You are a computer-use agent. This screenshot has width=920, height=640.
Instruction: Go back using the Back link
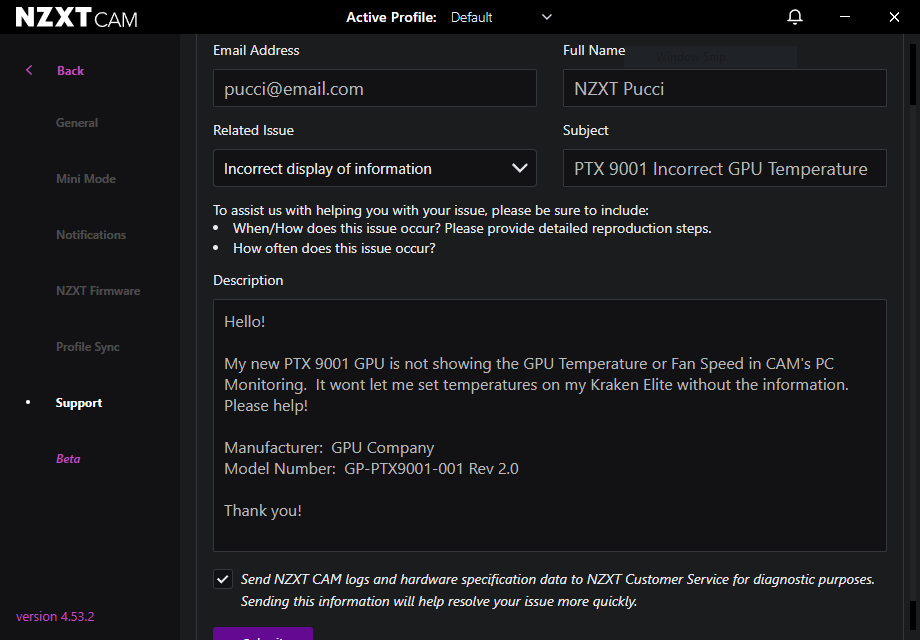tap(70, 70)
